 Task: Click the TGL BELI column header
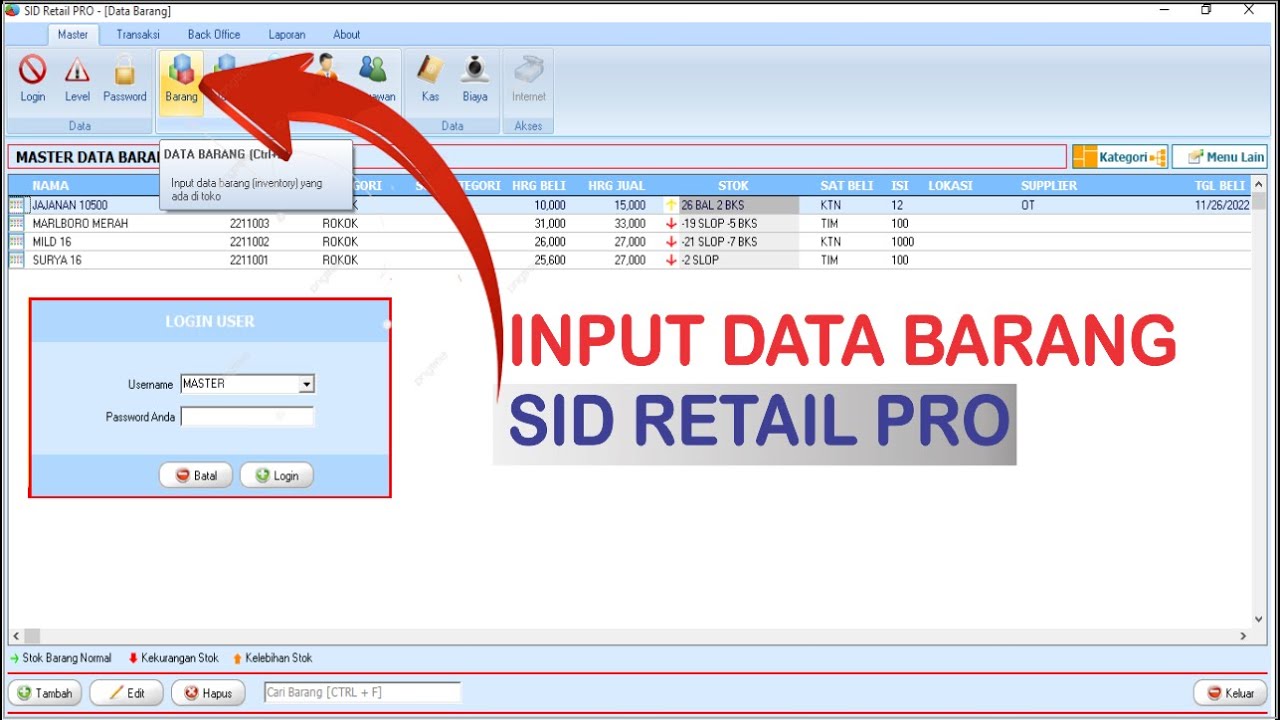1220,186
